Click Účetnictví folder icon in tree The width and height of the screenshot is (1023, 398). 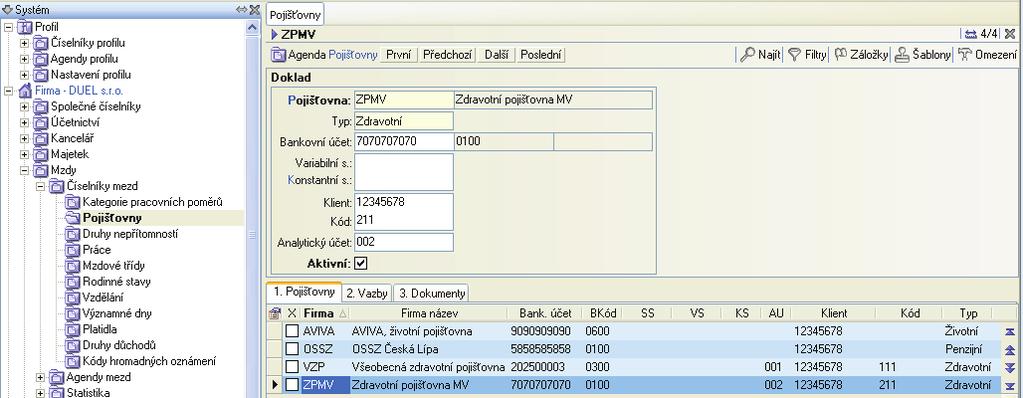41,122
